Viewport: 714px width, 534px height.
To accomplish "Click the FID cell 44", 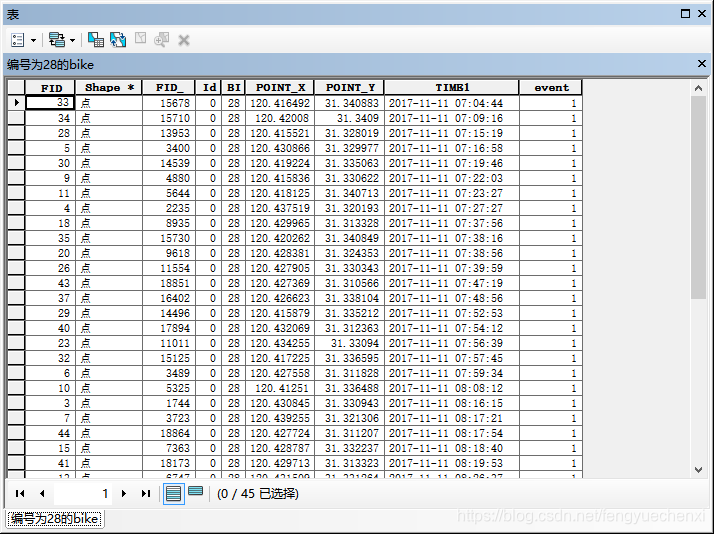I will (x=50, y=433).
